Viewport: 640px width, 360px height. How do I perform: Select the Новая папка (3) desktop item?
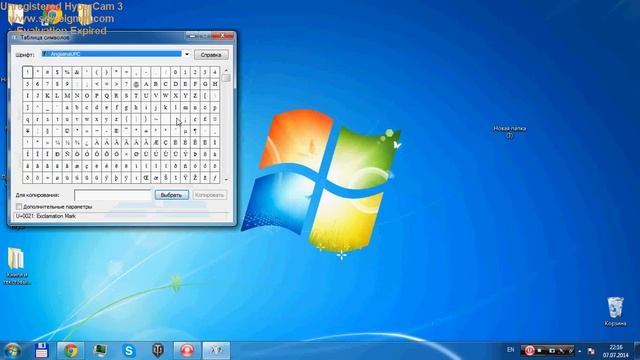pyautogui.click(x=510, y=131)
